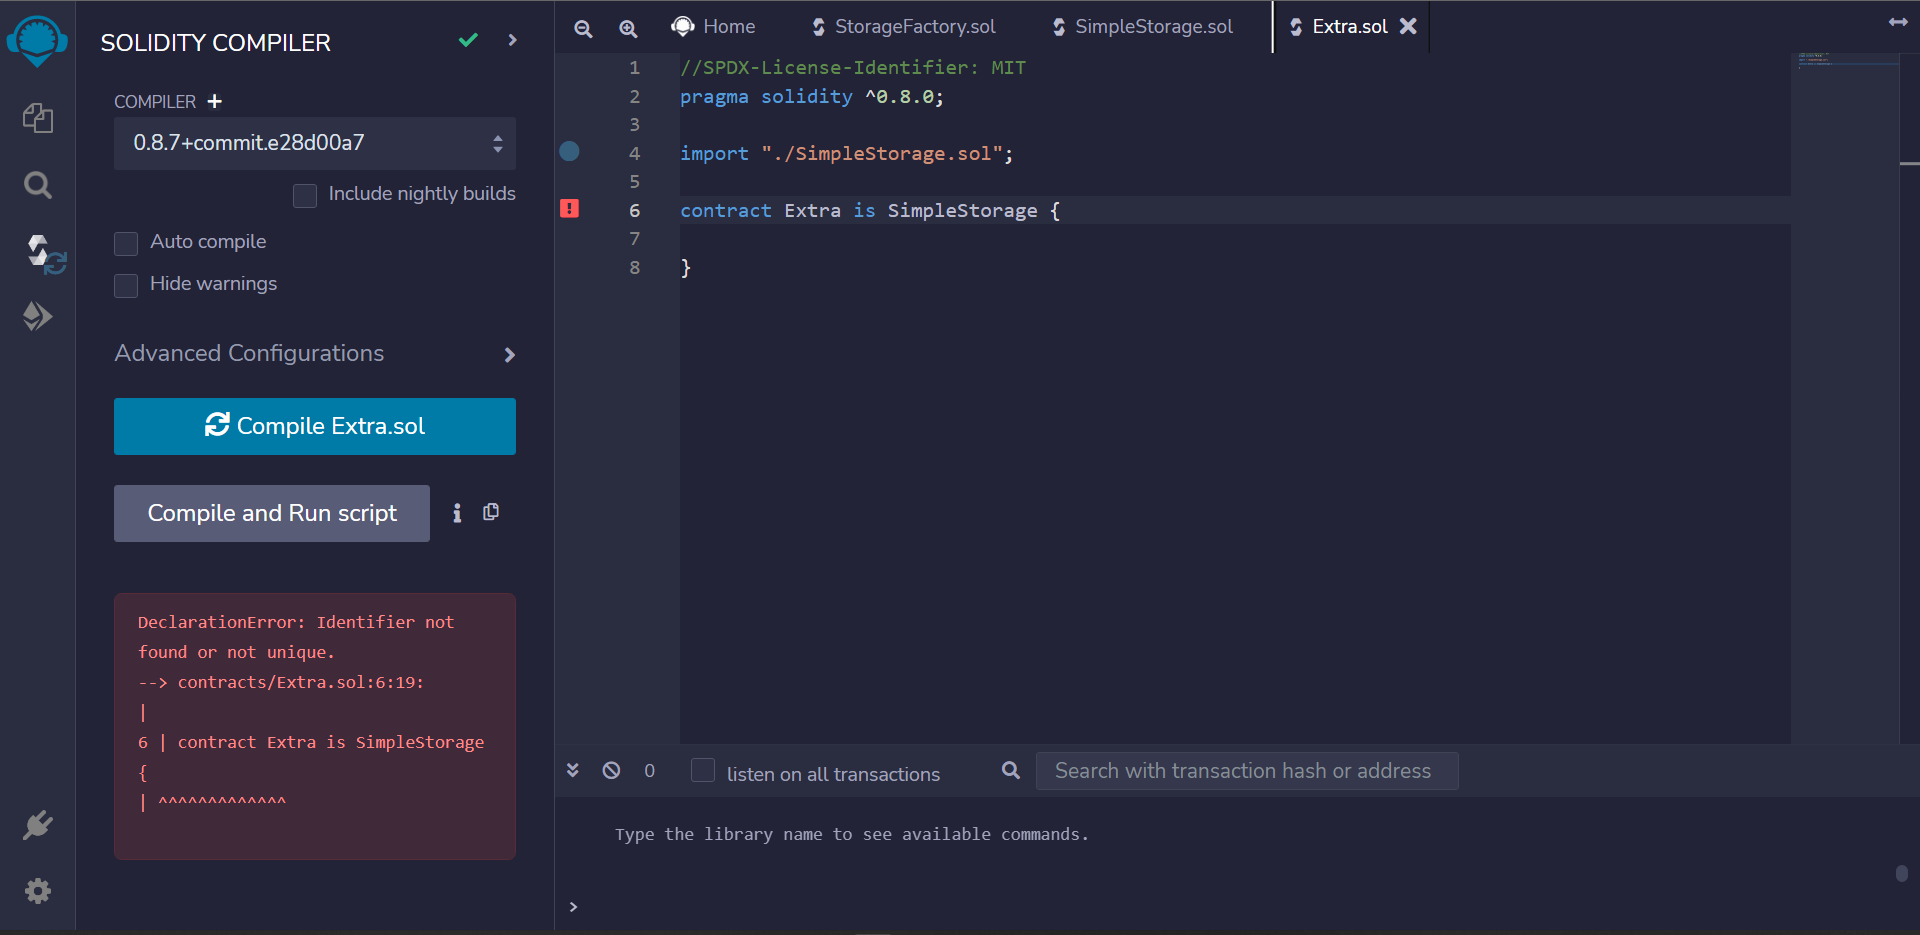Click the terminal library hint text
This screenshot has width=1920, height=935.
coord(851,834)
